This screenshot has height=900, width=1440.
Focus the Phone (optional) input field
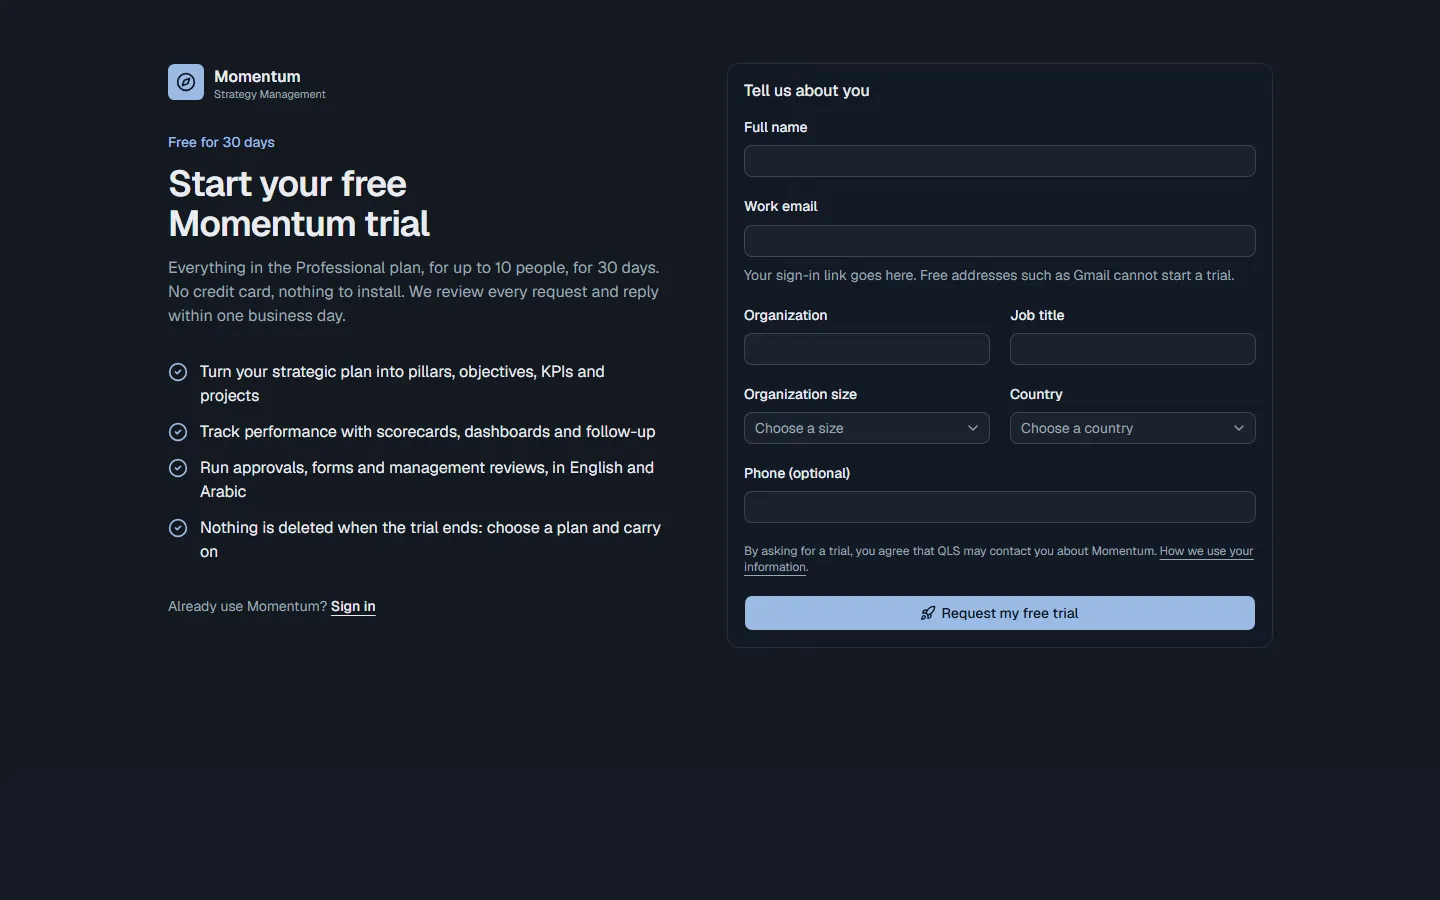point(1000,507)
